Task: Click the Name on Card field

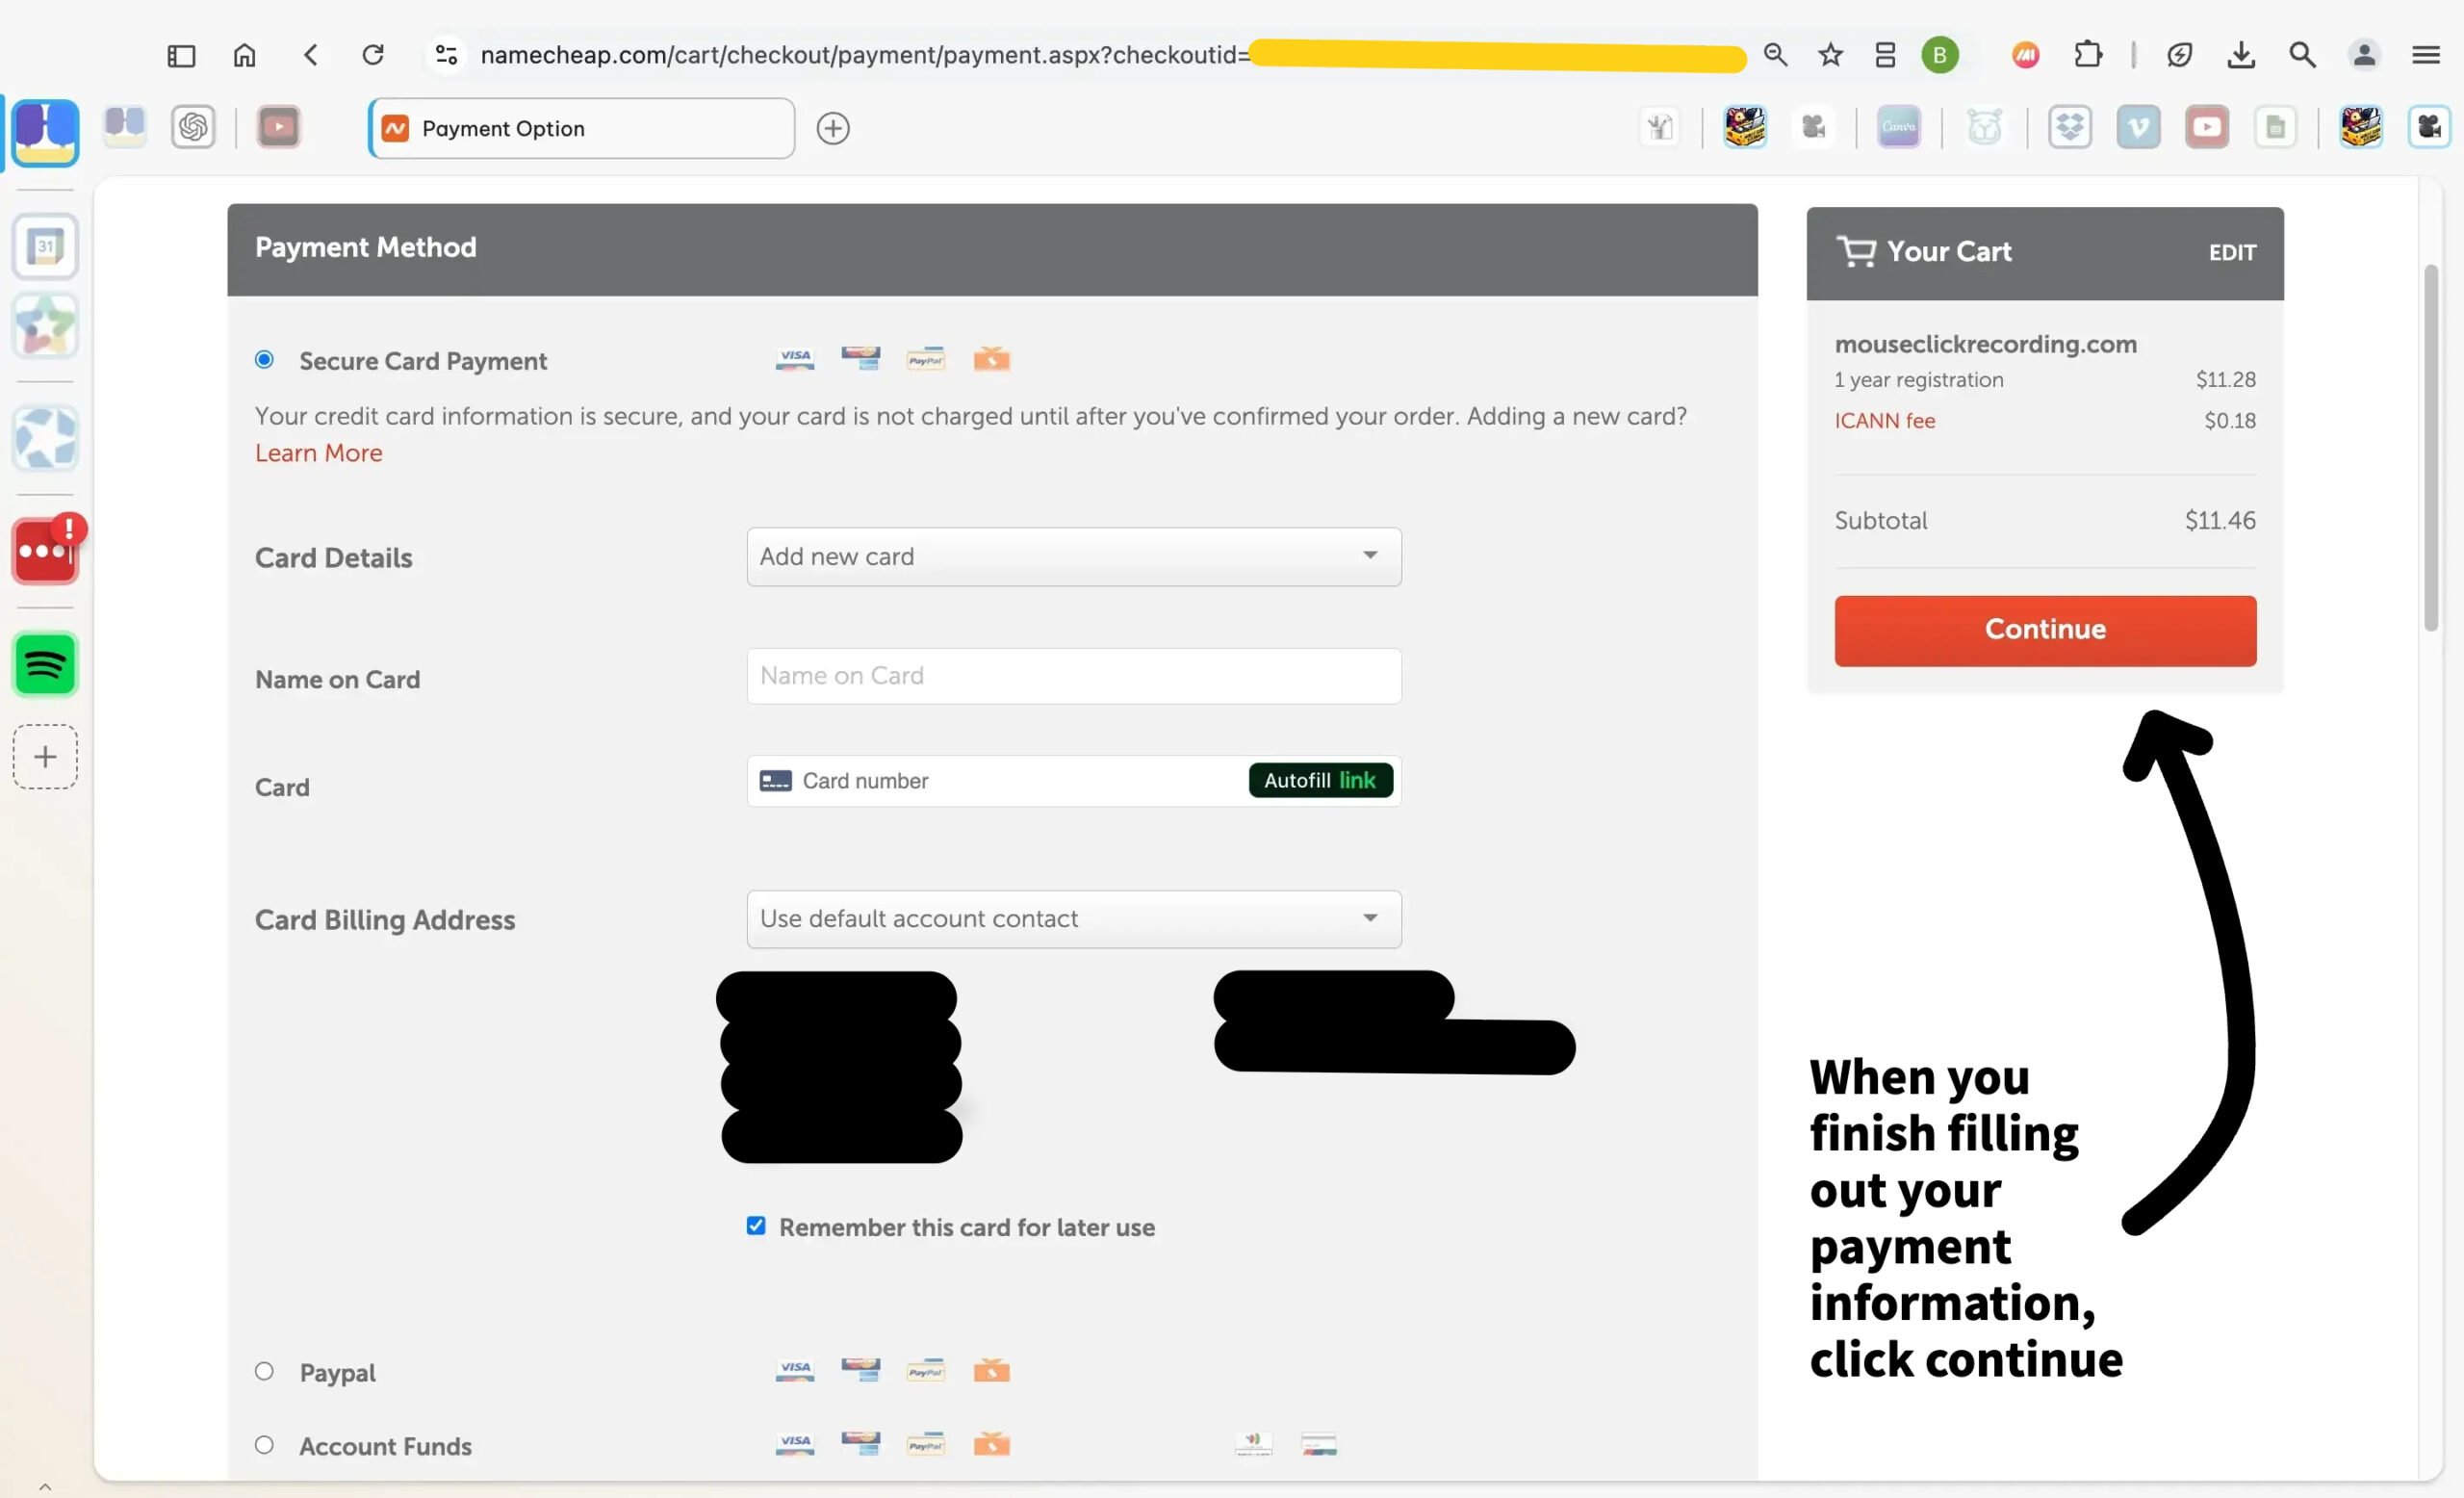Action: 1073,676
